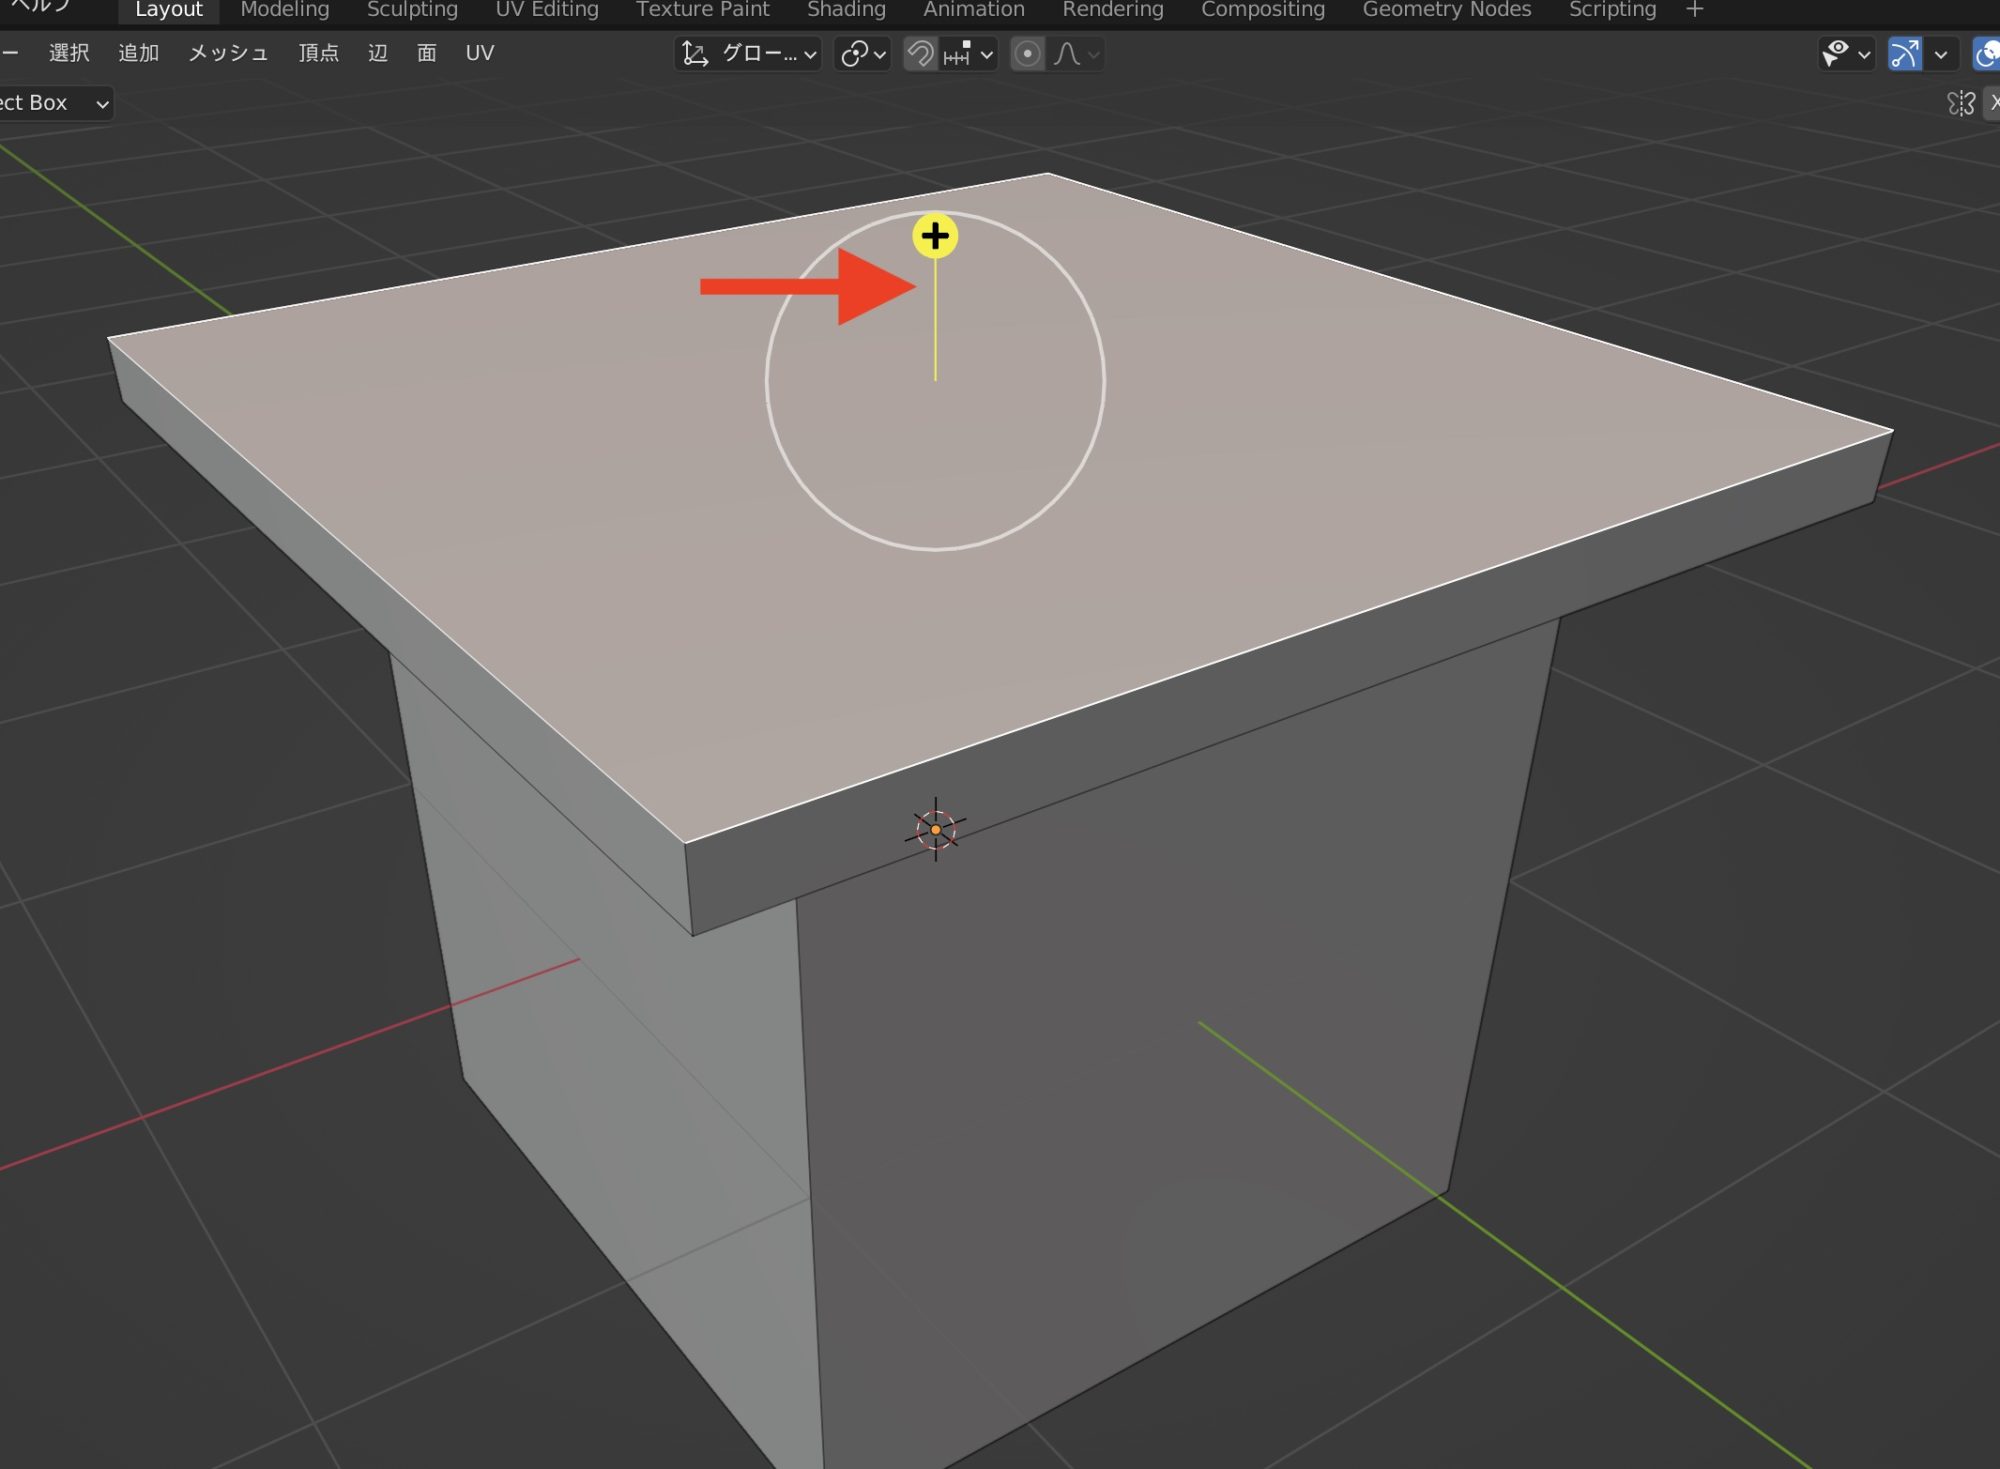Open the メッシュ menu
2000x1469 pixels.
pyautogui.click(x=228, y=54)
